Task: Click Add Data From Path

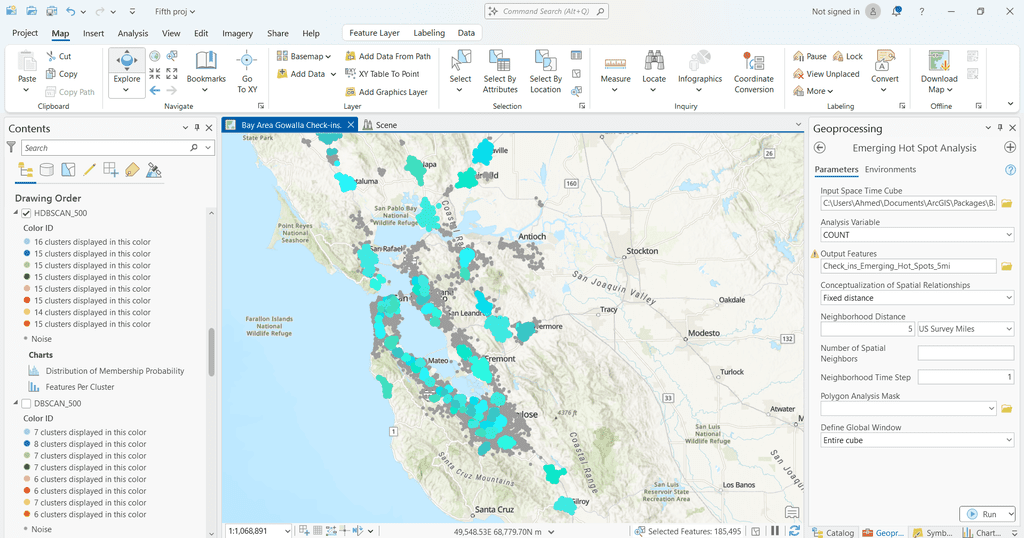Action: click(388, 56)
